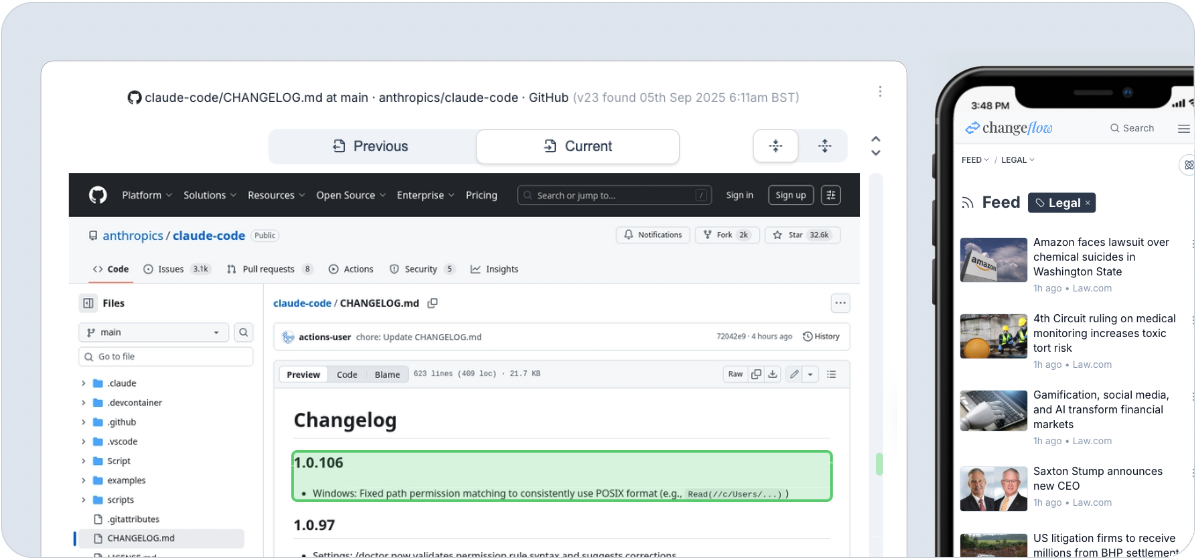The height and width of the screenshot is (559, 1195).
Task: Open the hamburger menu on phone
Action: pos(1184,128)
